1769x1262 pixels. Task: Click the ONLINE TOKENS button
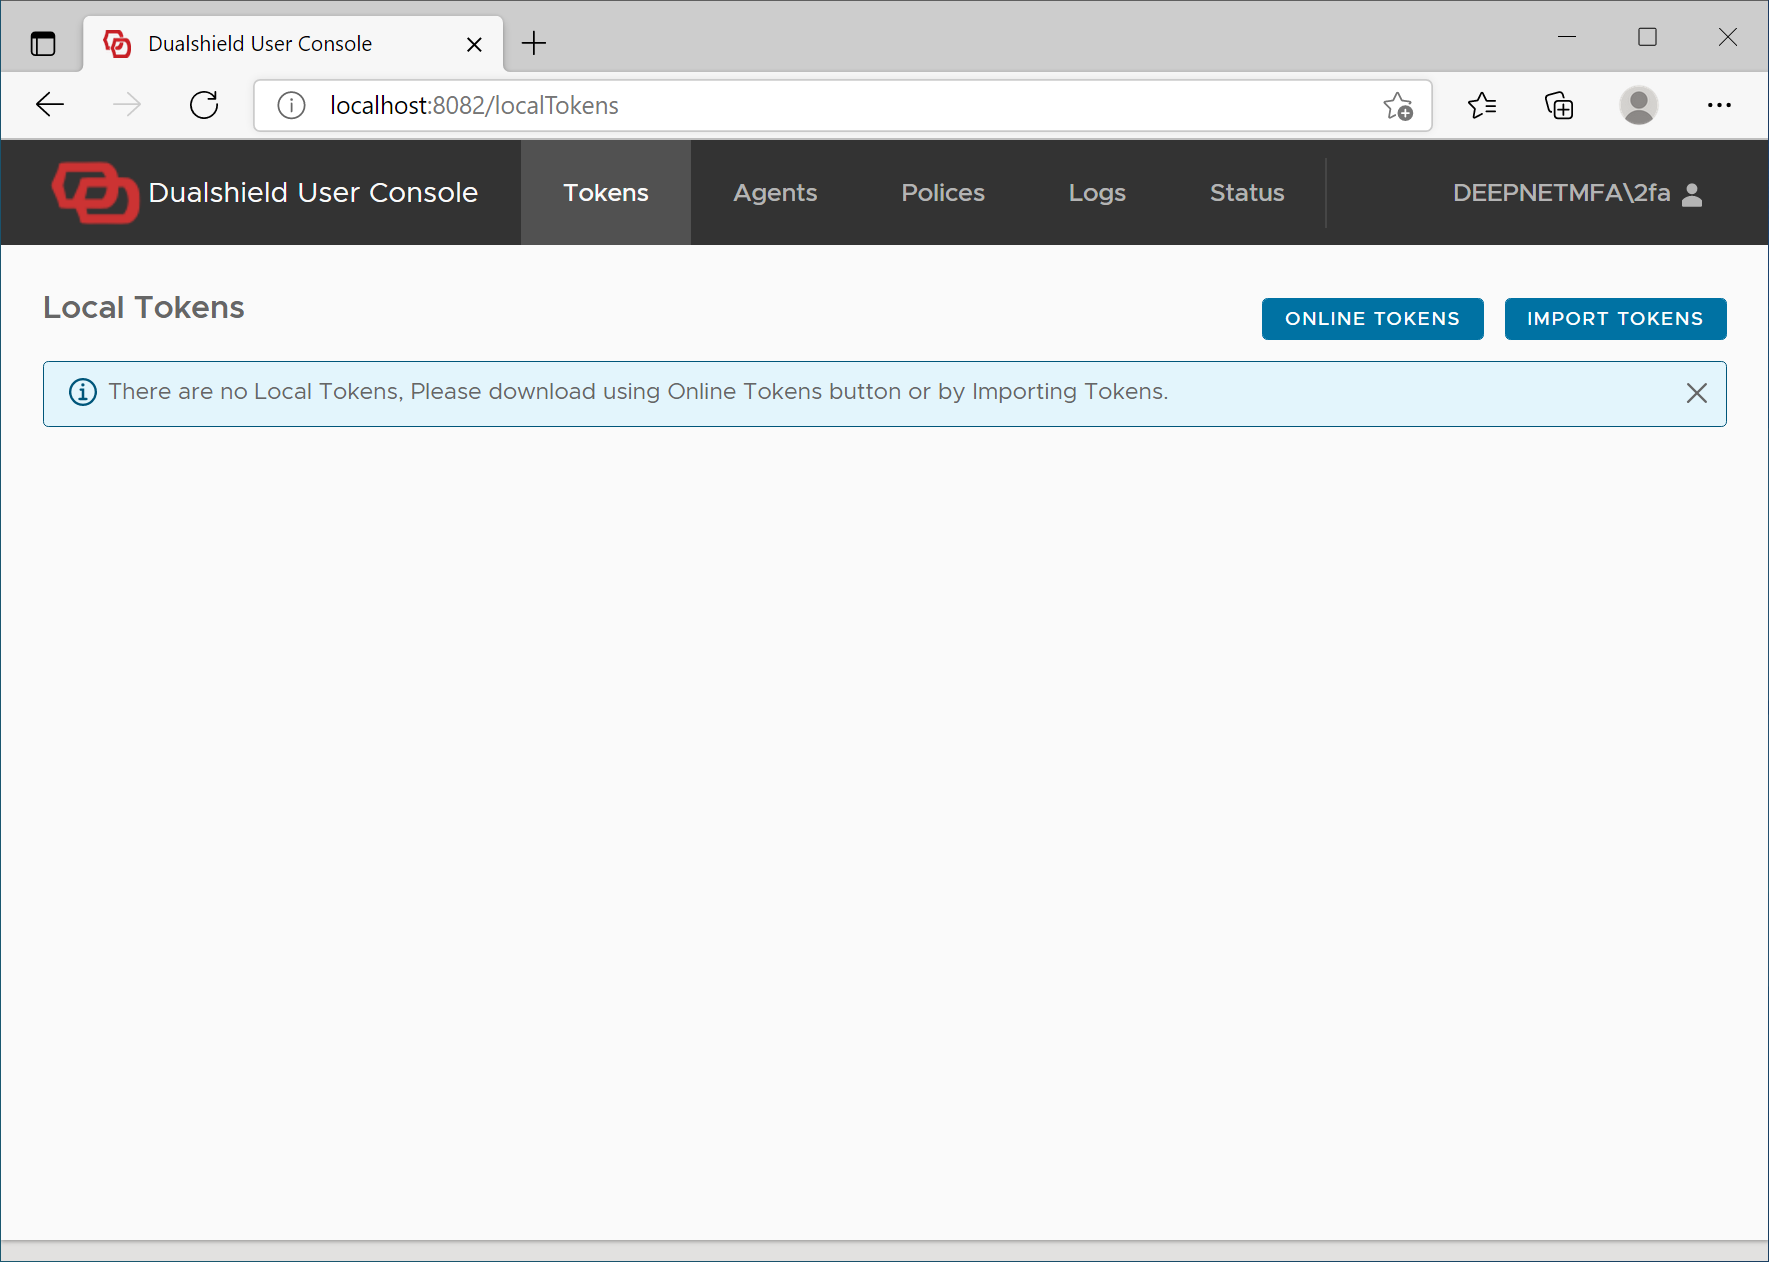coord(1372,319)
